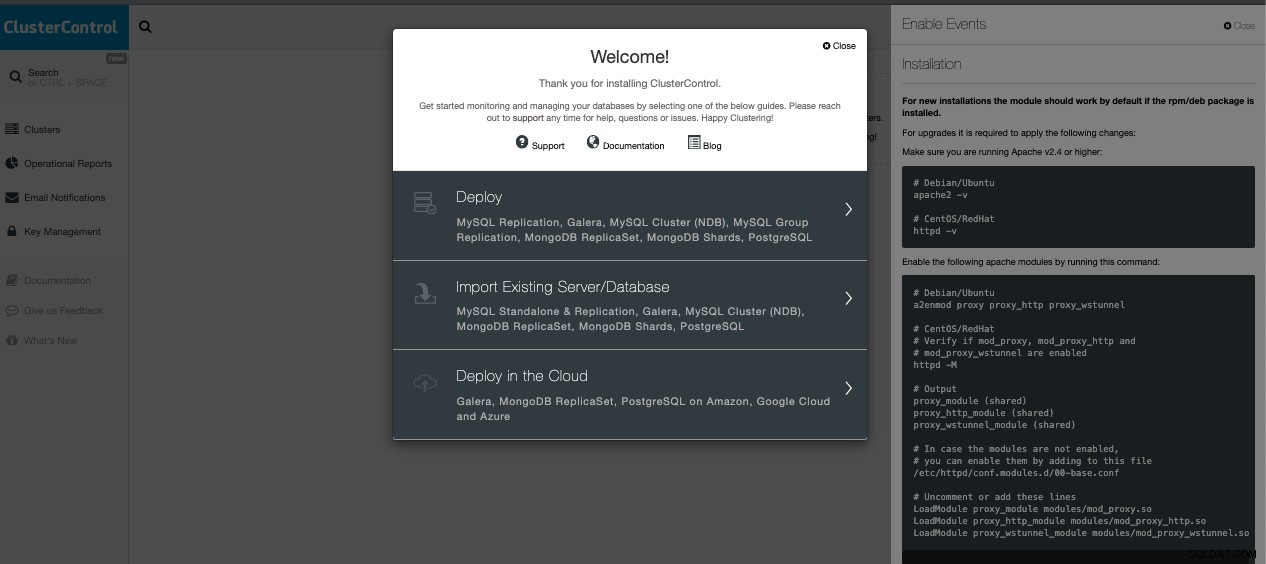Screen dimensions: 1266x564
Task: Click the Email Notifications envelope icon
Action: [12, 197]
